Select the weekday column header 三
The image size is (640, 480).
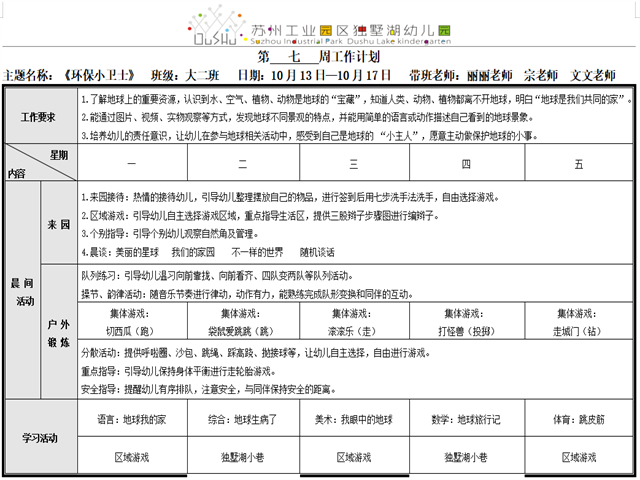point(353,162)
